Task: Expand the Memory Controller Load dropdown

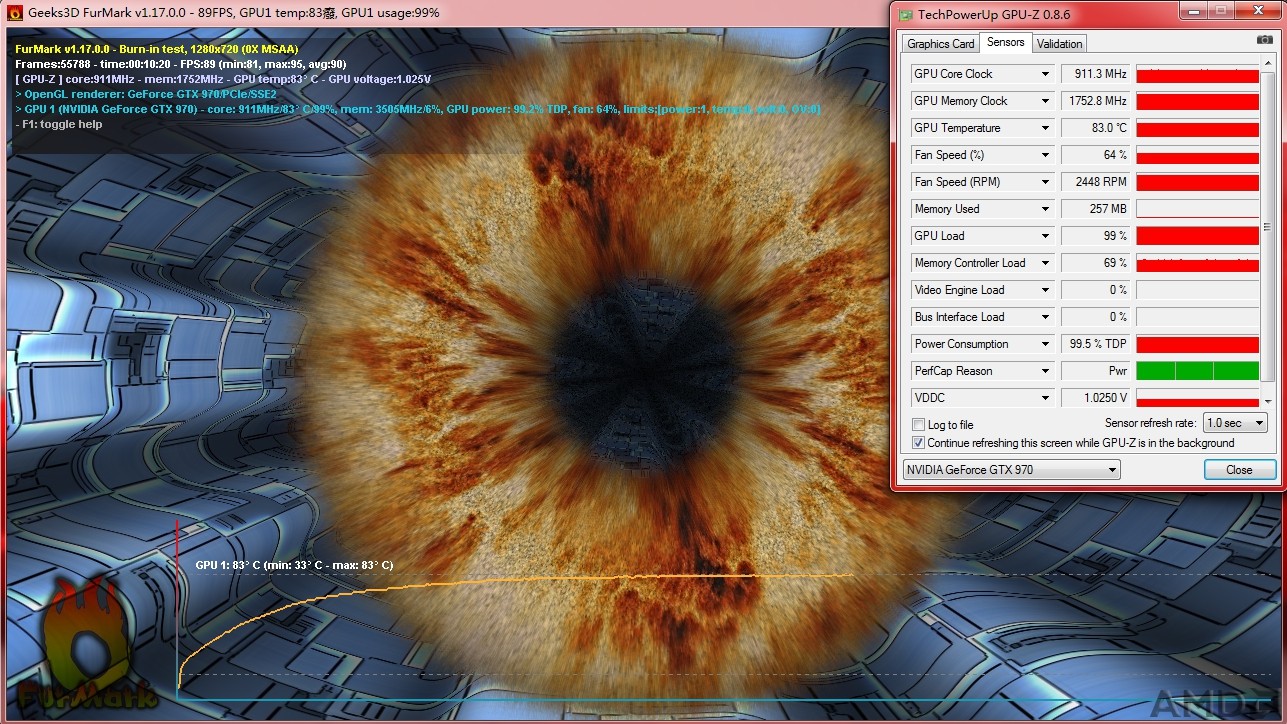Action: 1046,263
